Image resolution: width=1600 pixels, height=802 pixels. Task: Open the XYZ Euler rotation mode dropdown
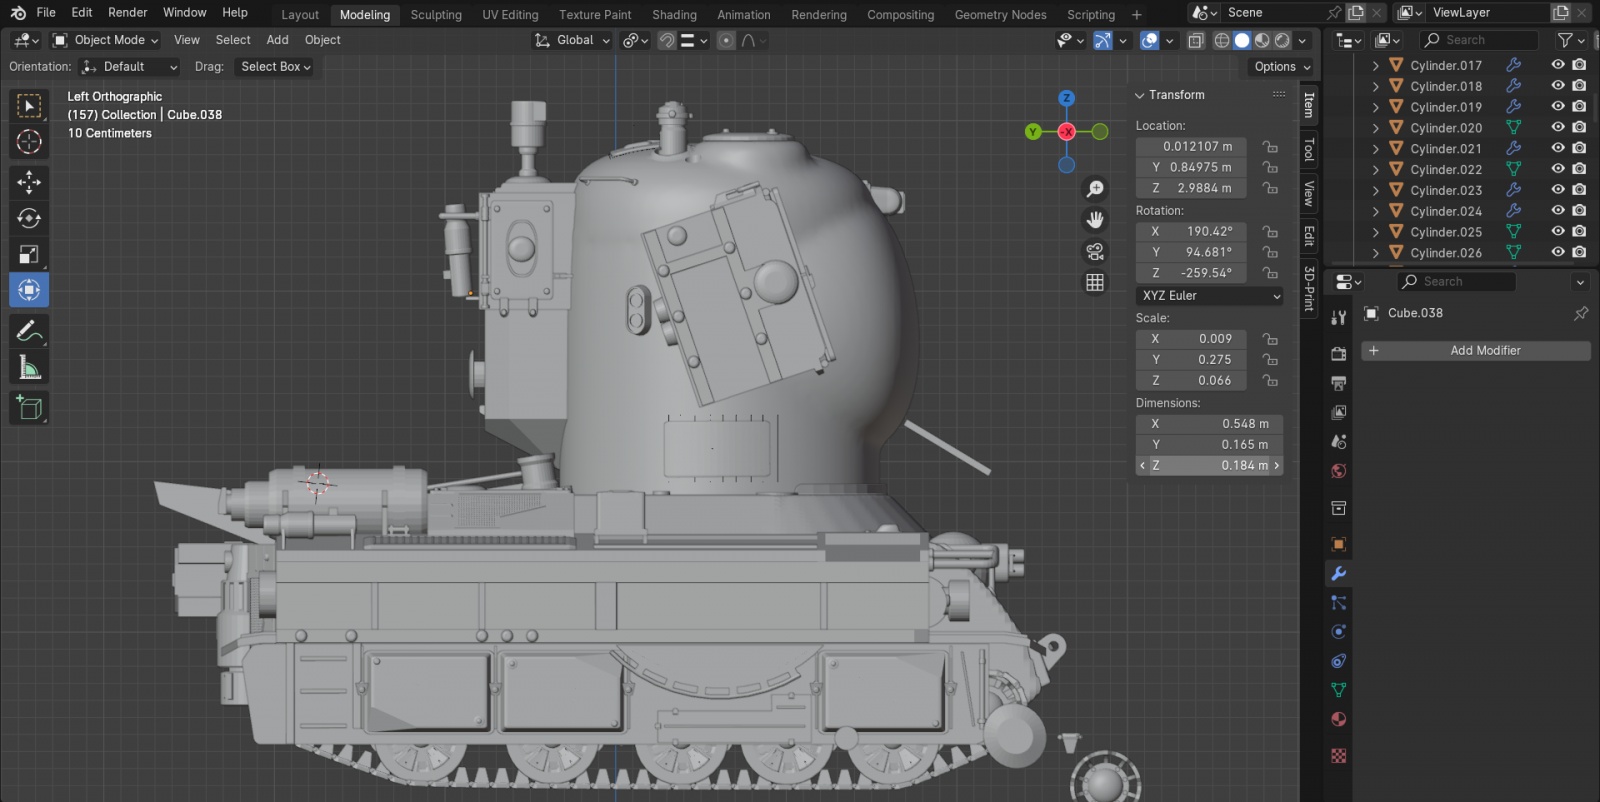click(1210, 296)
